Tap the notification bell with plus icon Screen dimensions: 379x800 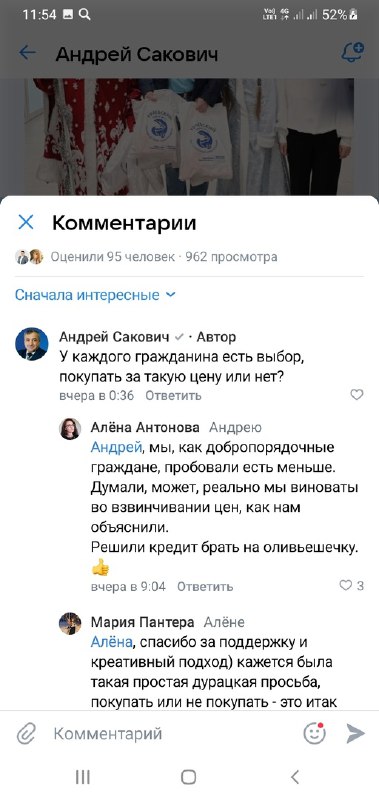click(352, 52)
